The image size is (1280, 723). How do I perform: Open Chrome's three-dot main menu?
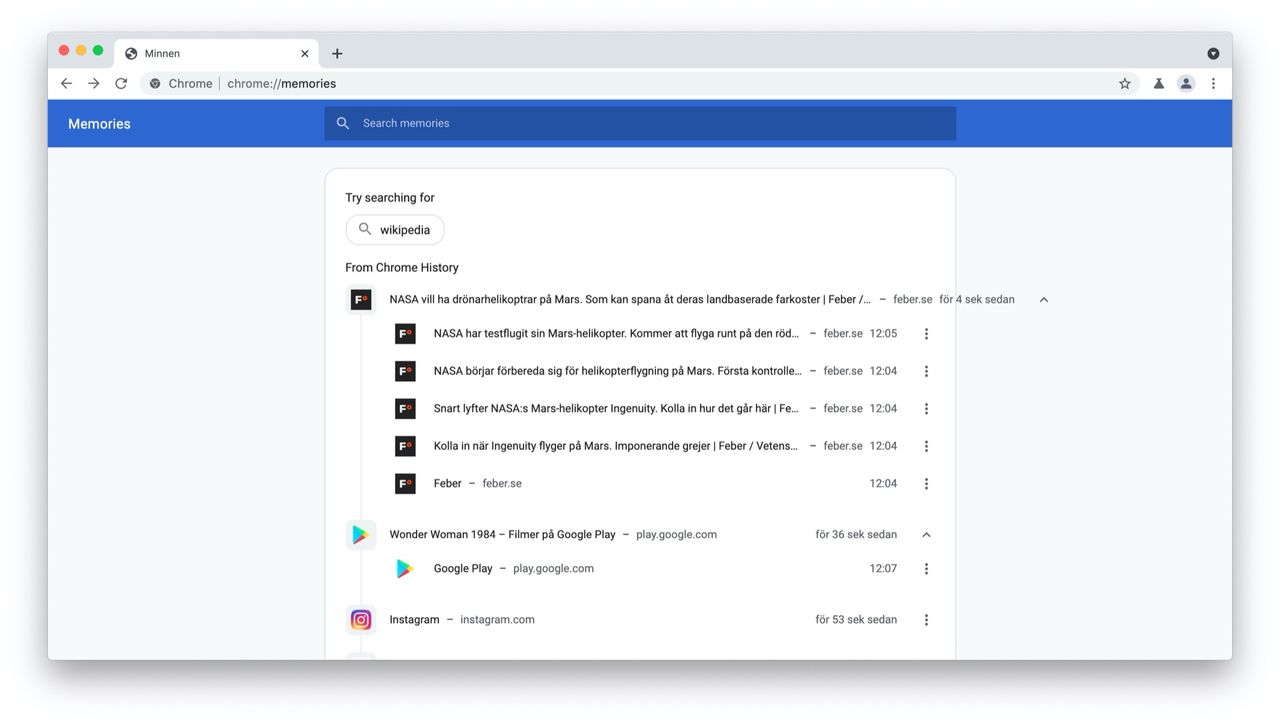pyautogui.click(x=1213, y=84)
